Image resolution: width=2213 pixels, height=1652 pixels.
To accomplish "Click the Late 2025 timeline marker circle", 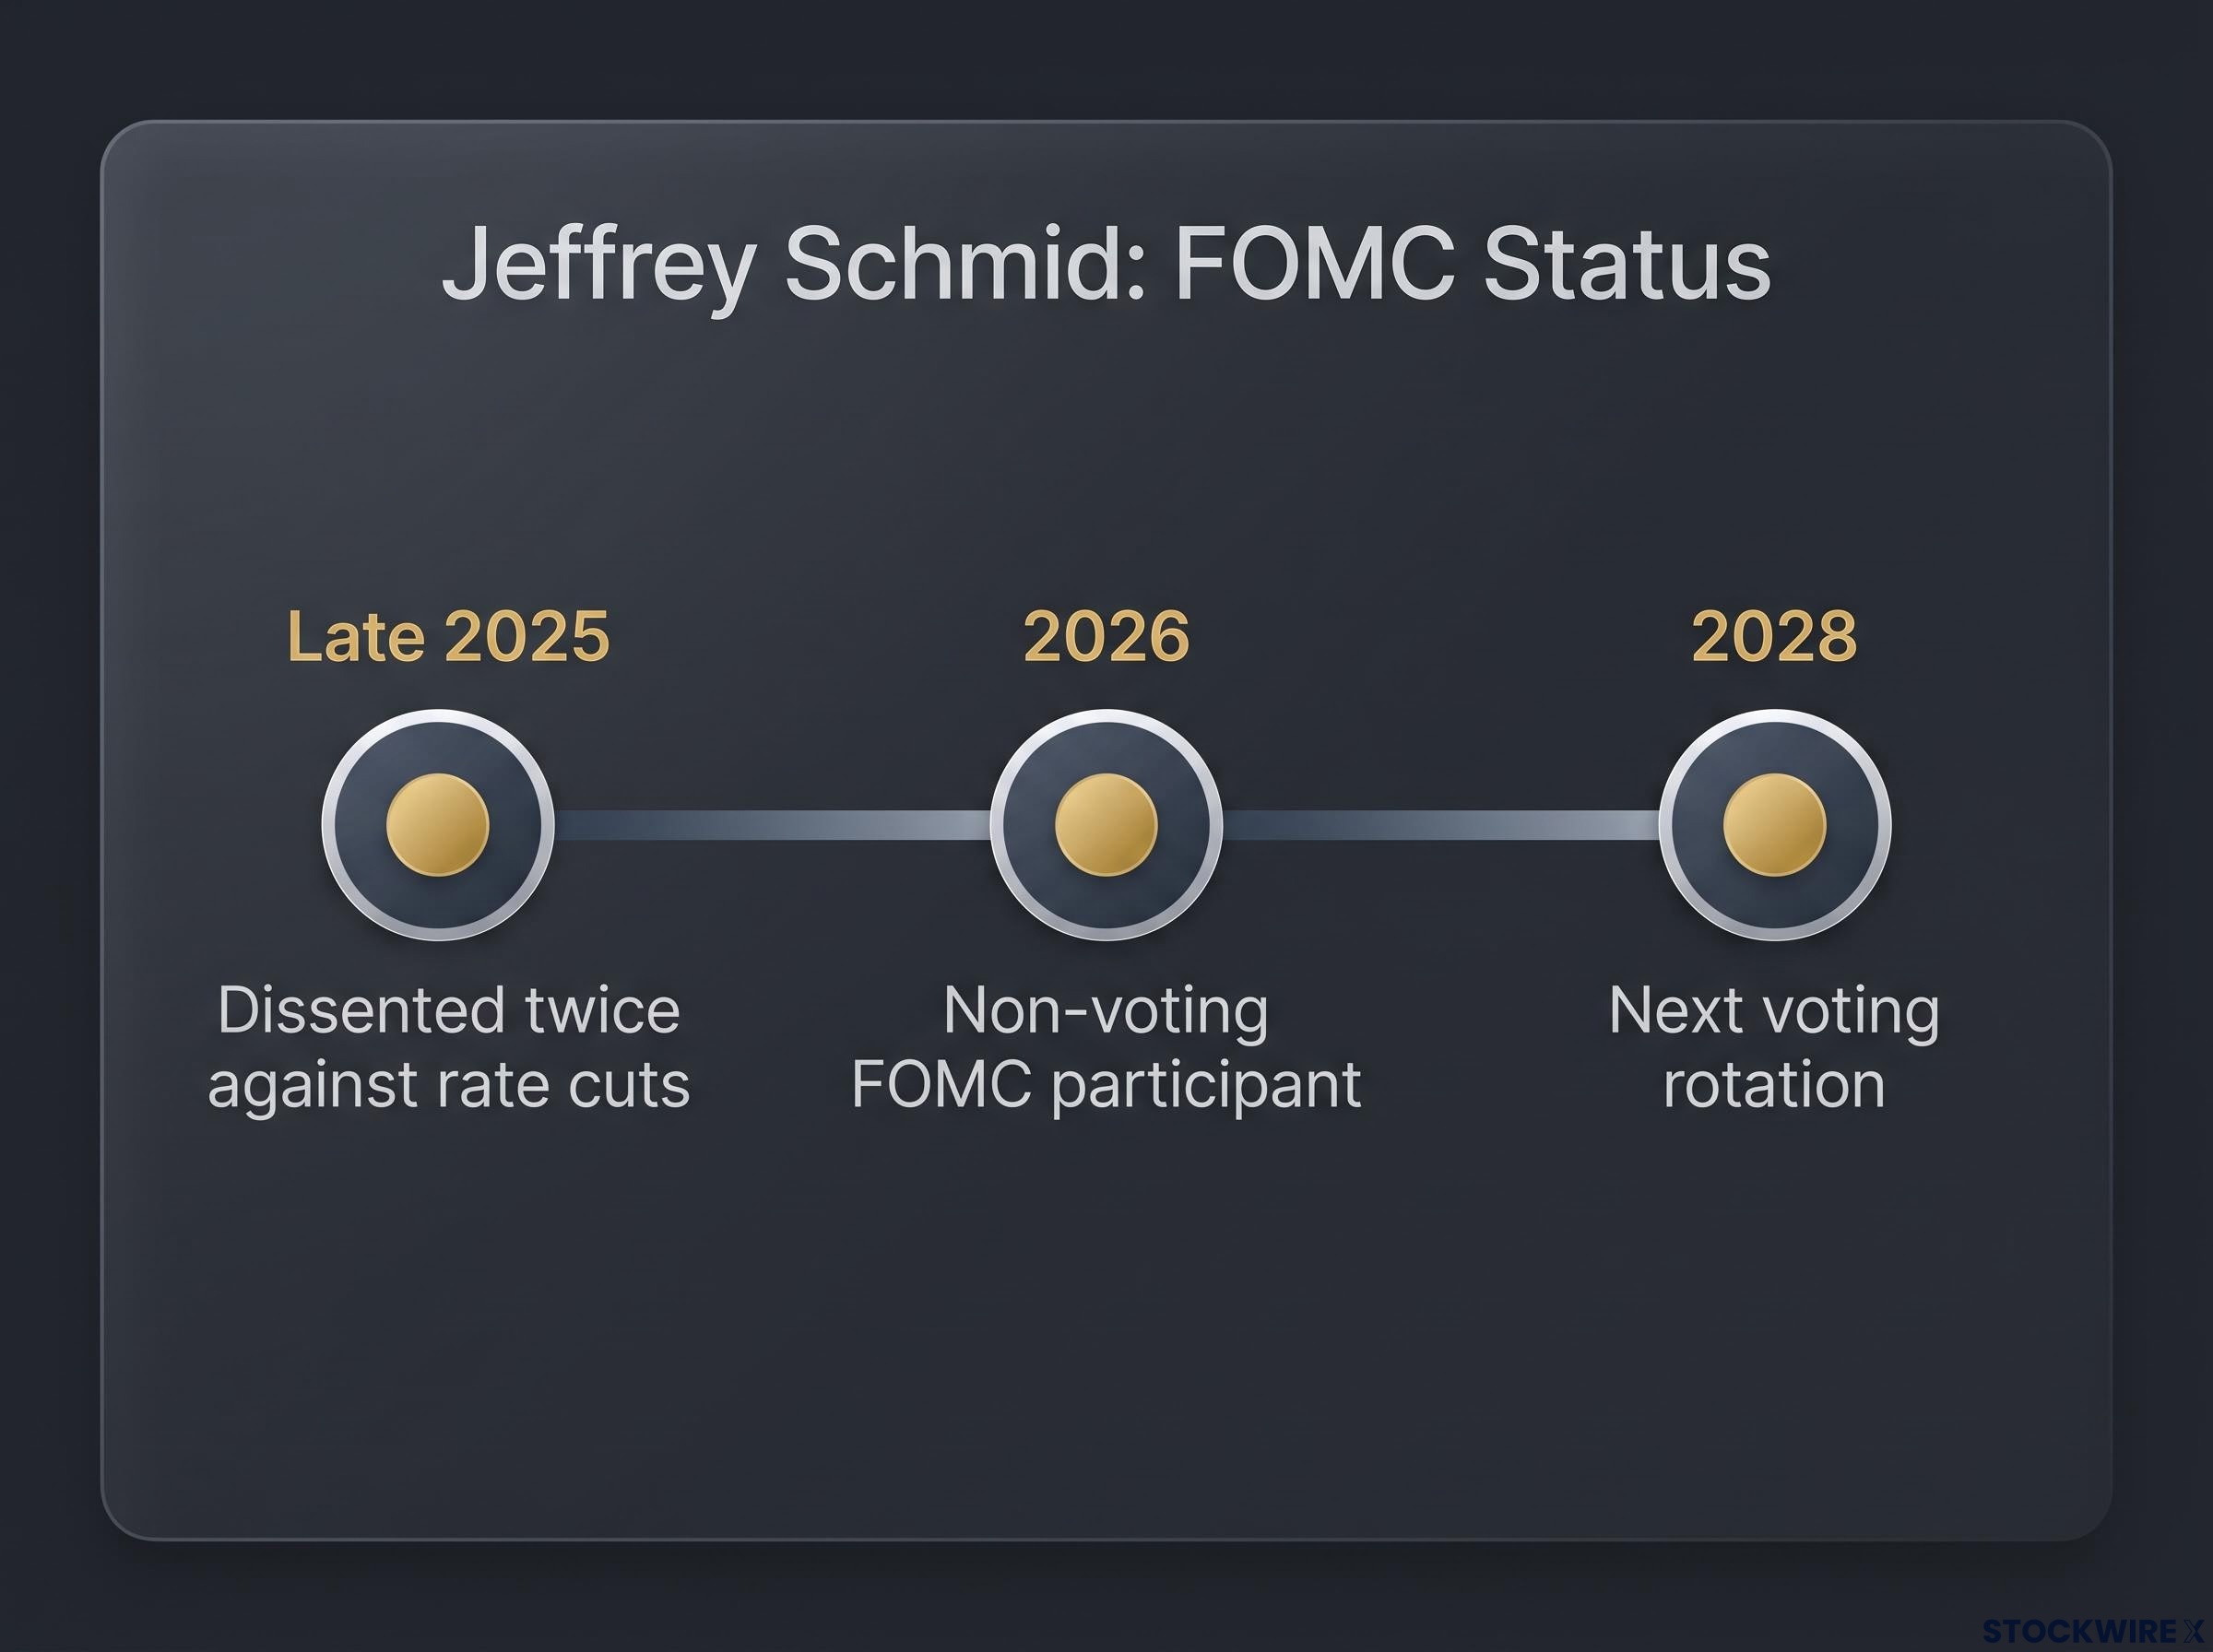I will (x=438, y=825).
